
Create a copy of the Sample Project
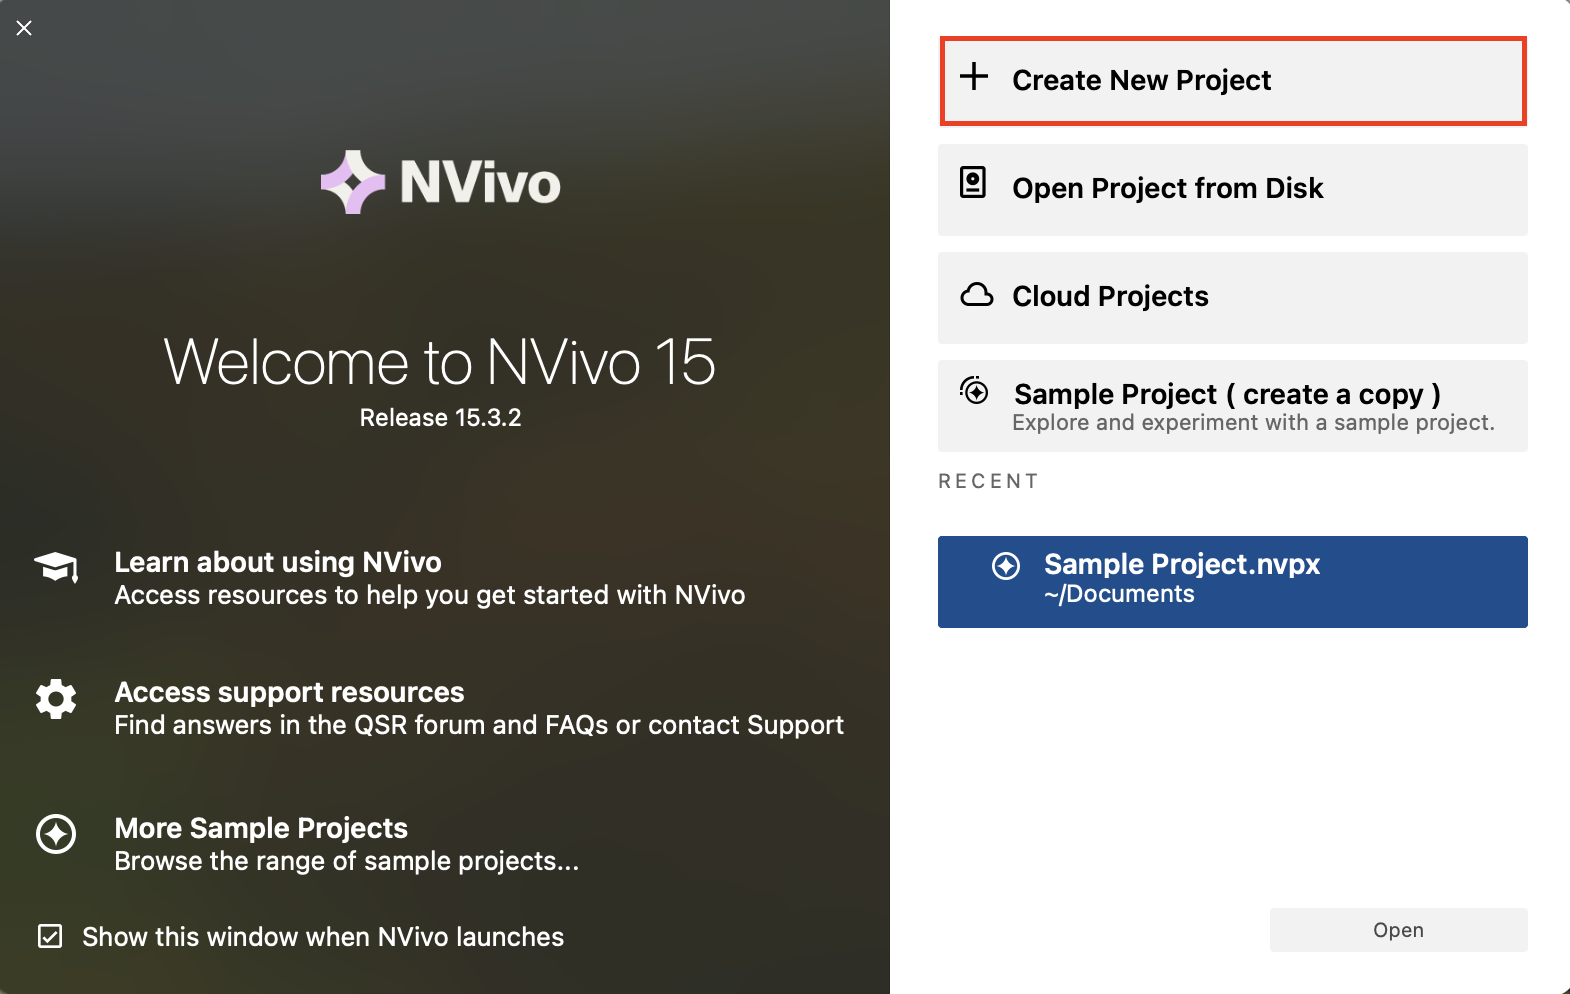click(1233, 406)
